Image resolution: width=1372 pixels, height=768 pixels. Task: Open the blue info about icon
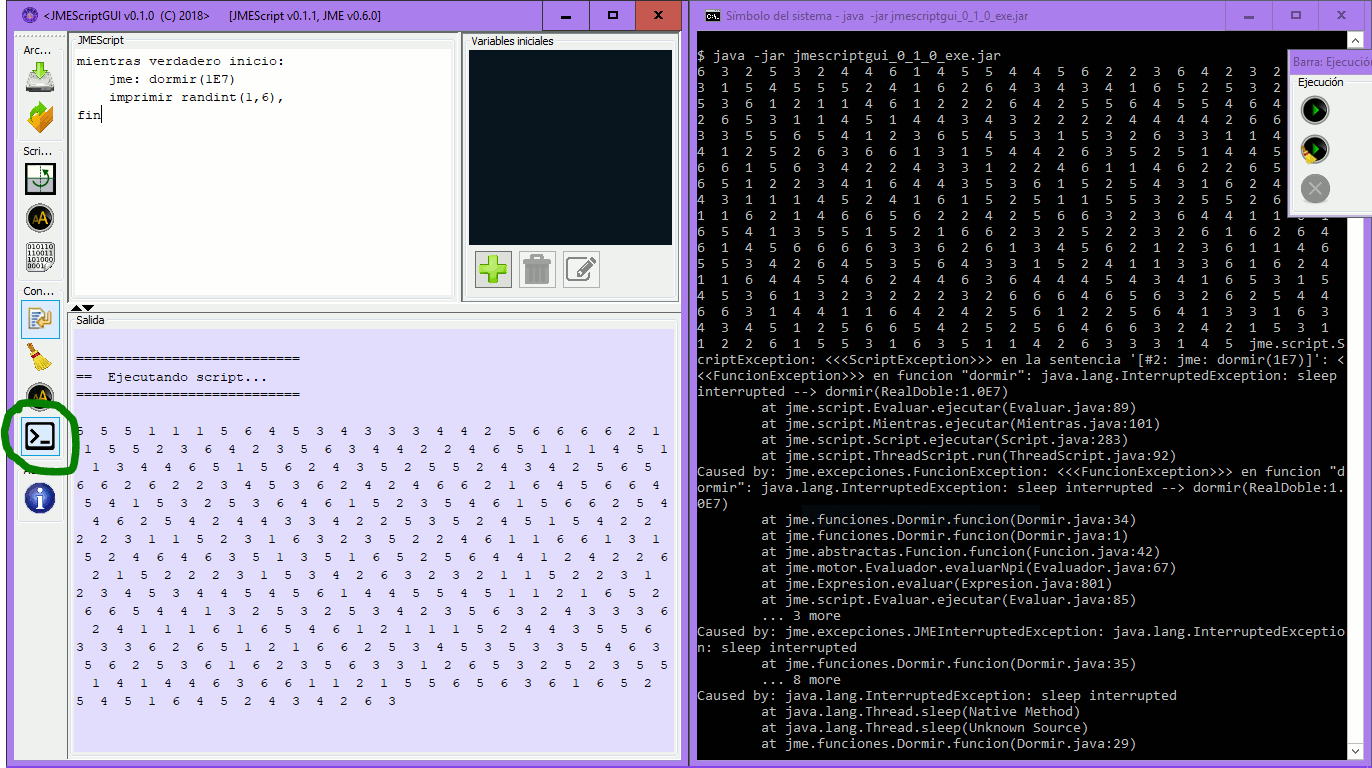point(40,498)
